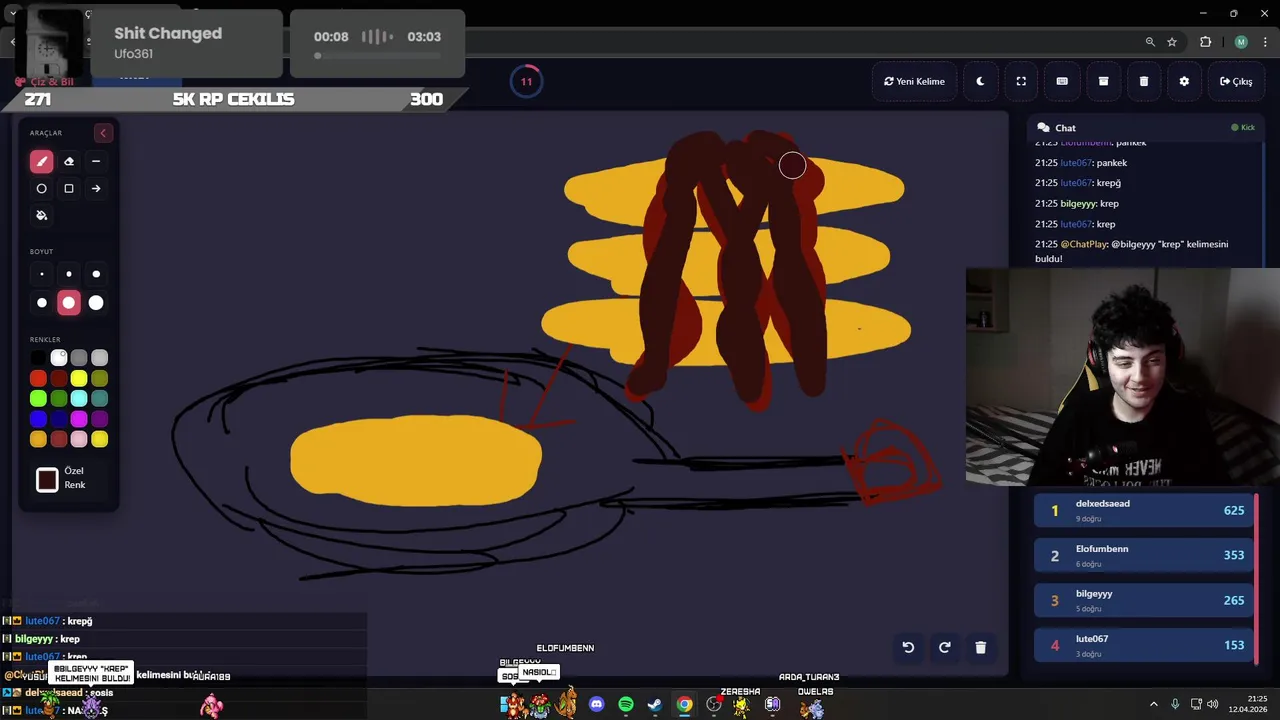Viewport: 1280px width, 720px height.
Task: Pick the black color swatch
Action: pos(38,358)
